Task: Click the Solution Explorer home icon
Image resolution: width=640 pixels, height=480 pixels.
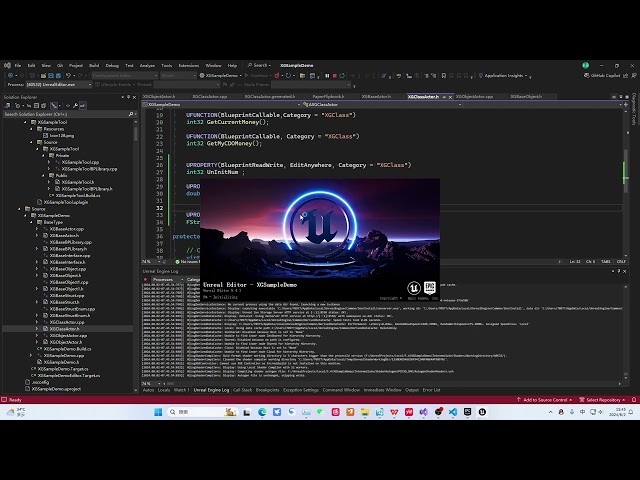Action: coord(7,106)
